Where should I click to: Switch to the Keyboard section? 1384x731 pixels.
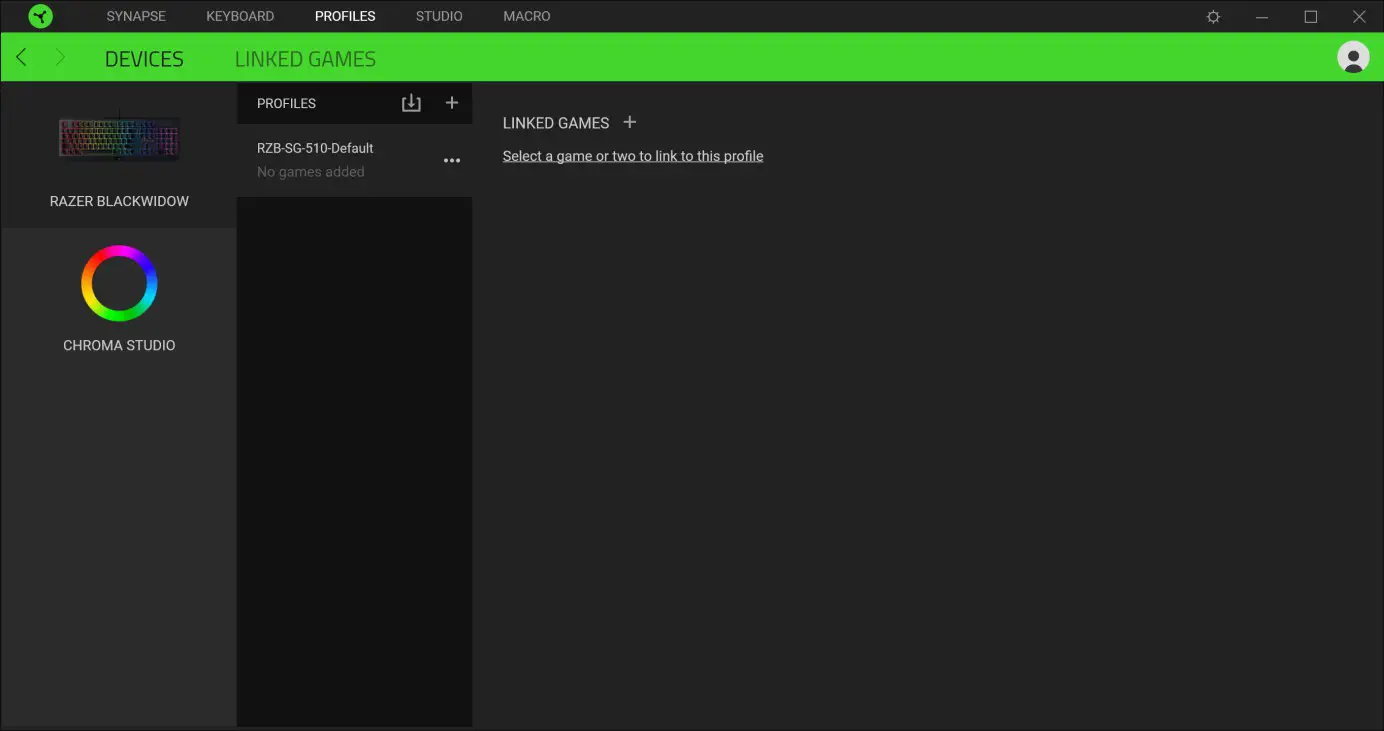point(240,15)
